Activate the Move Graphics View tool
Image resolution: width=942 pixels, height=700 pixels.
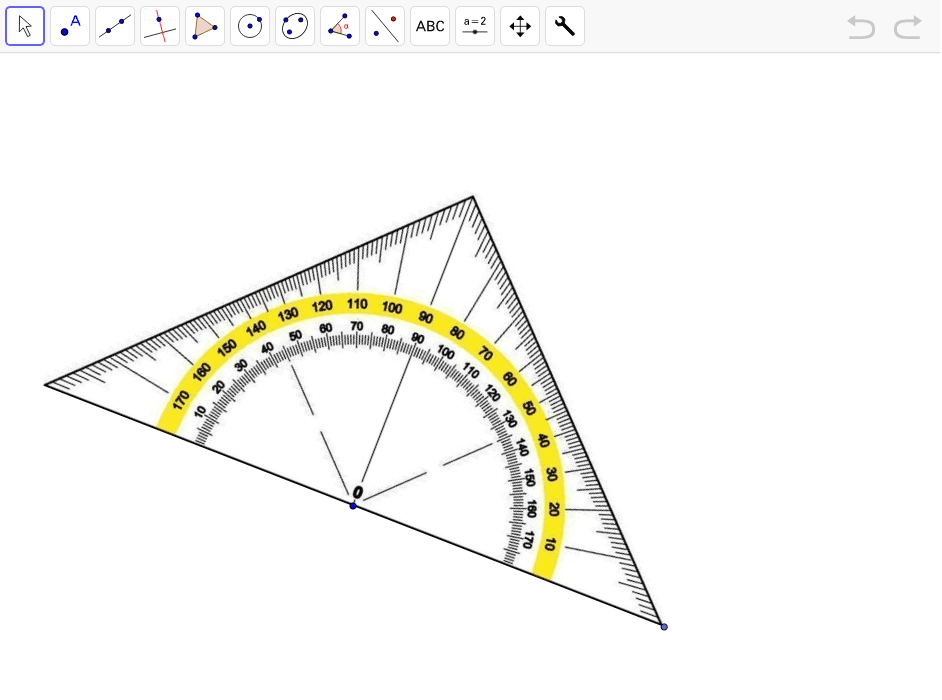(x=520, y=26)
